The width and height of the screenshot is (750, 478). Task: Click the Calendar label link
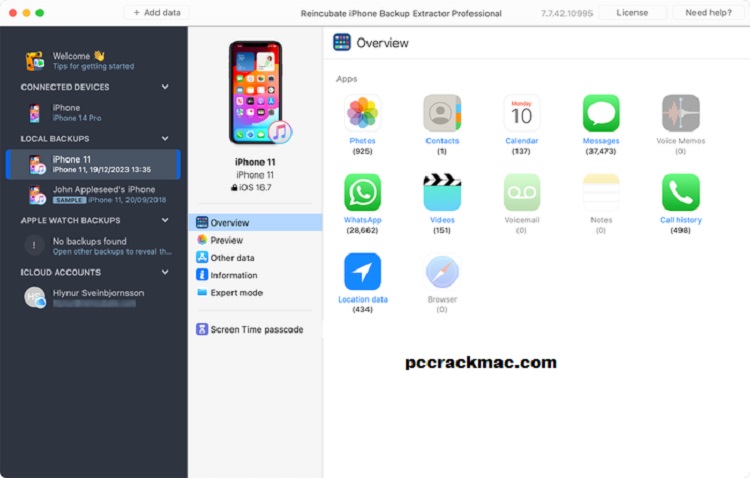pos(521,141)
